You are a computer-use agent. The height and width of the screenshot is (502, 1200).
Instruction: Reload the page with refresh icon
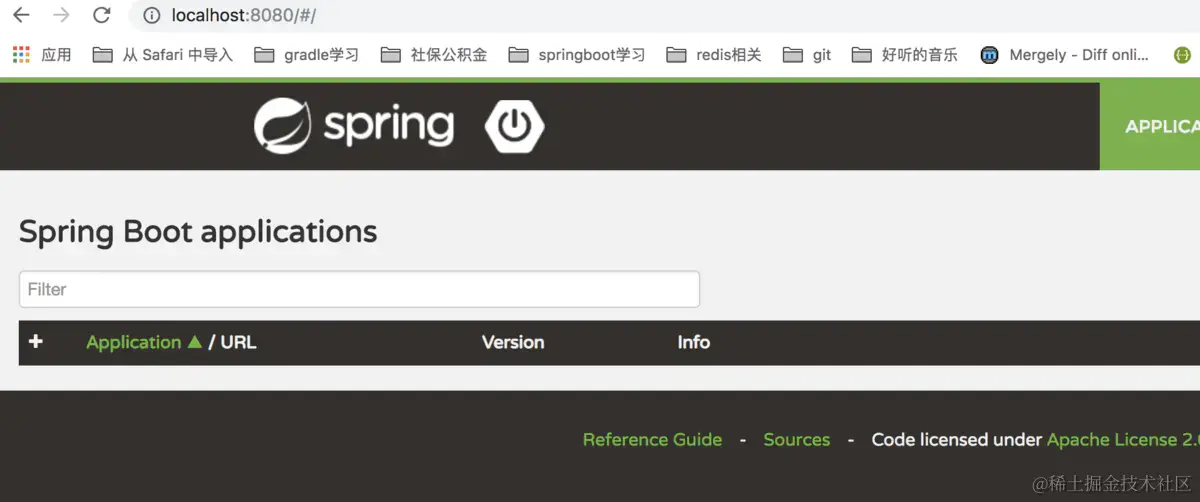click(x=101, y=15)
